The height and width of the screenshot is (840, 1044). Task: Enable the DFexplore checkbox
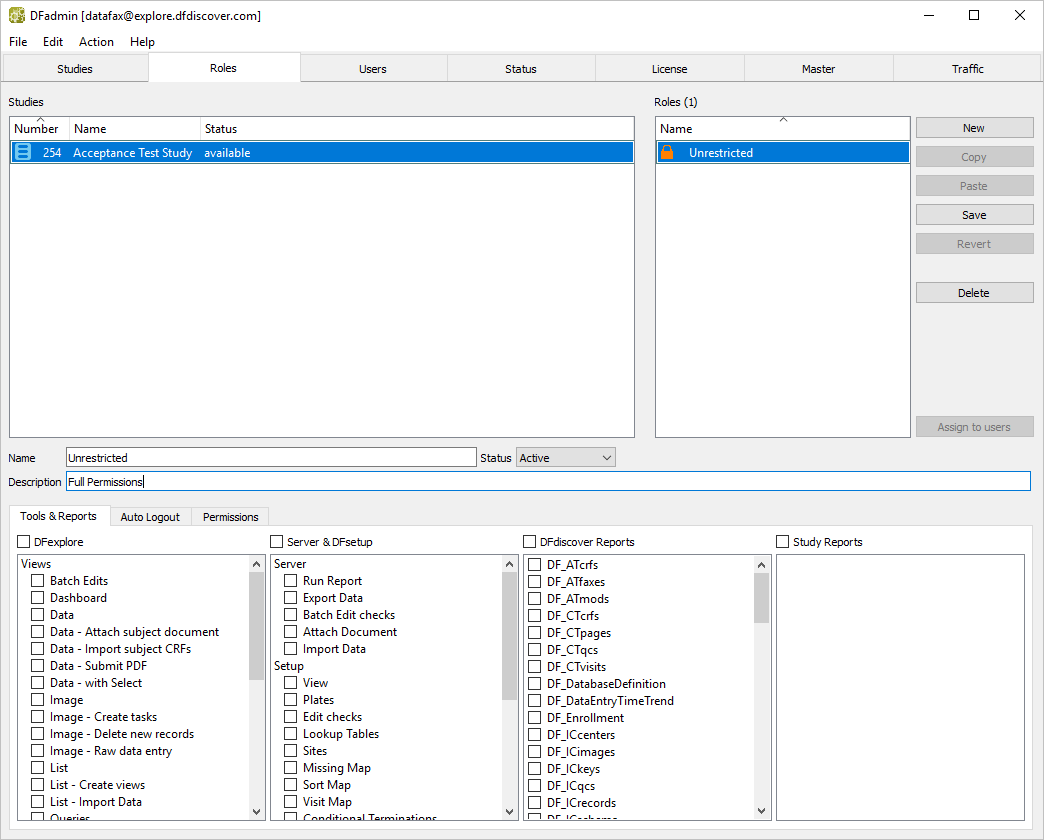click(24, 542)
